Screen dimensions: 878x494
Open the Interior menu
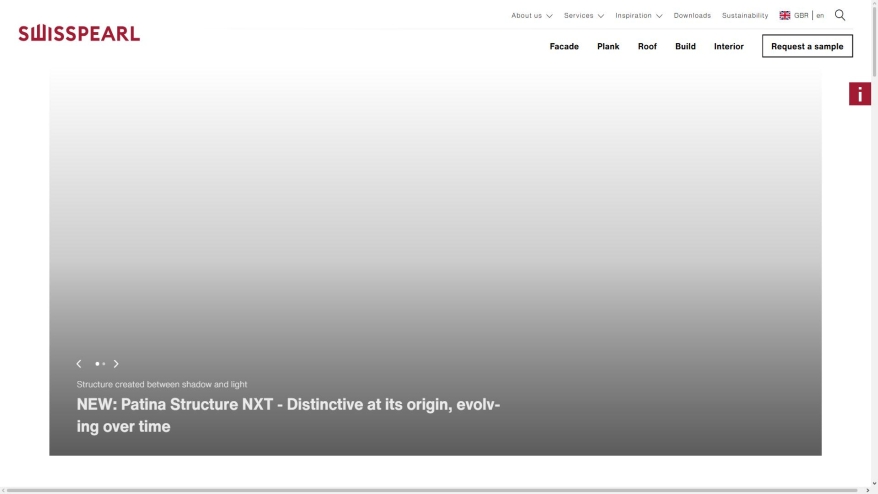pyautogui.click(x=728, y=46)
